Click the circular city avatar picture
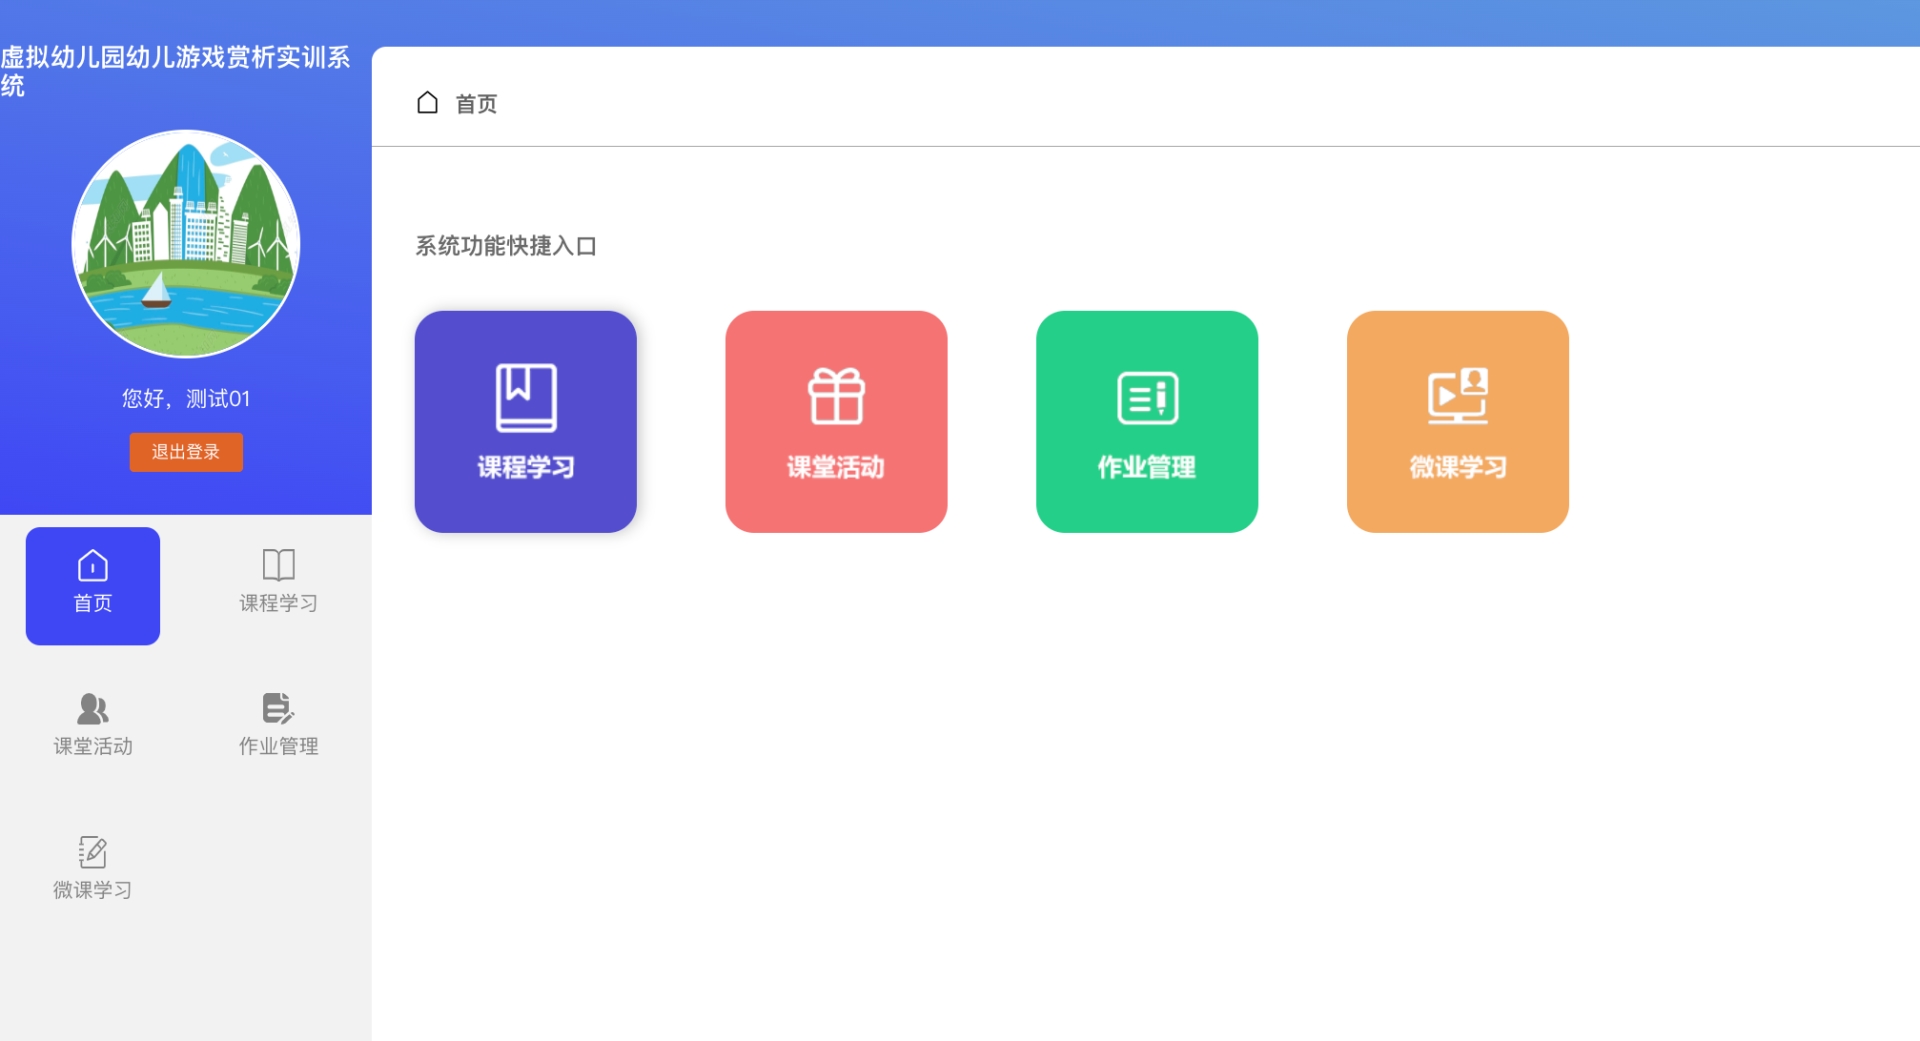Viewport: 1920px width, 1041px height. pyautogui.click(x=186, y=244)
